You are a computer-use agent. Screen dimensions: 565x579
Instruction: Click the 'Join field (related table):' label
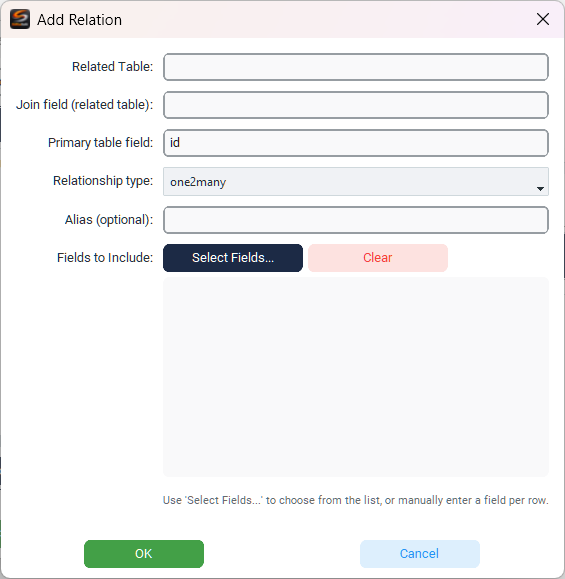pyautogui.click(x=84, y=105)
